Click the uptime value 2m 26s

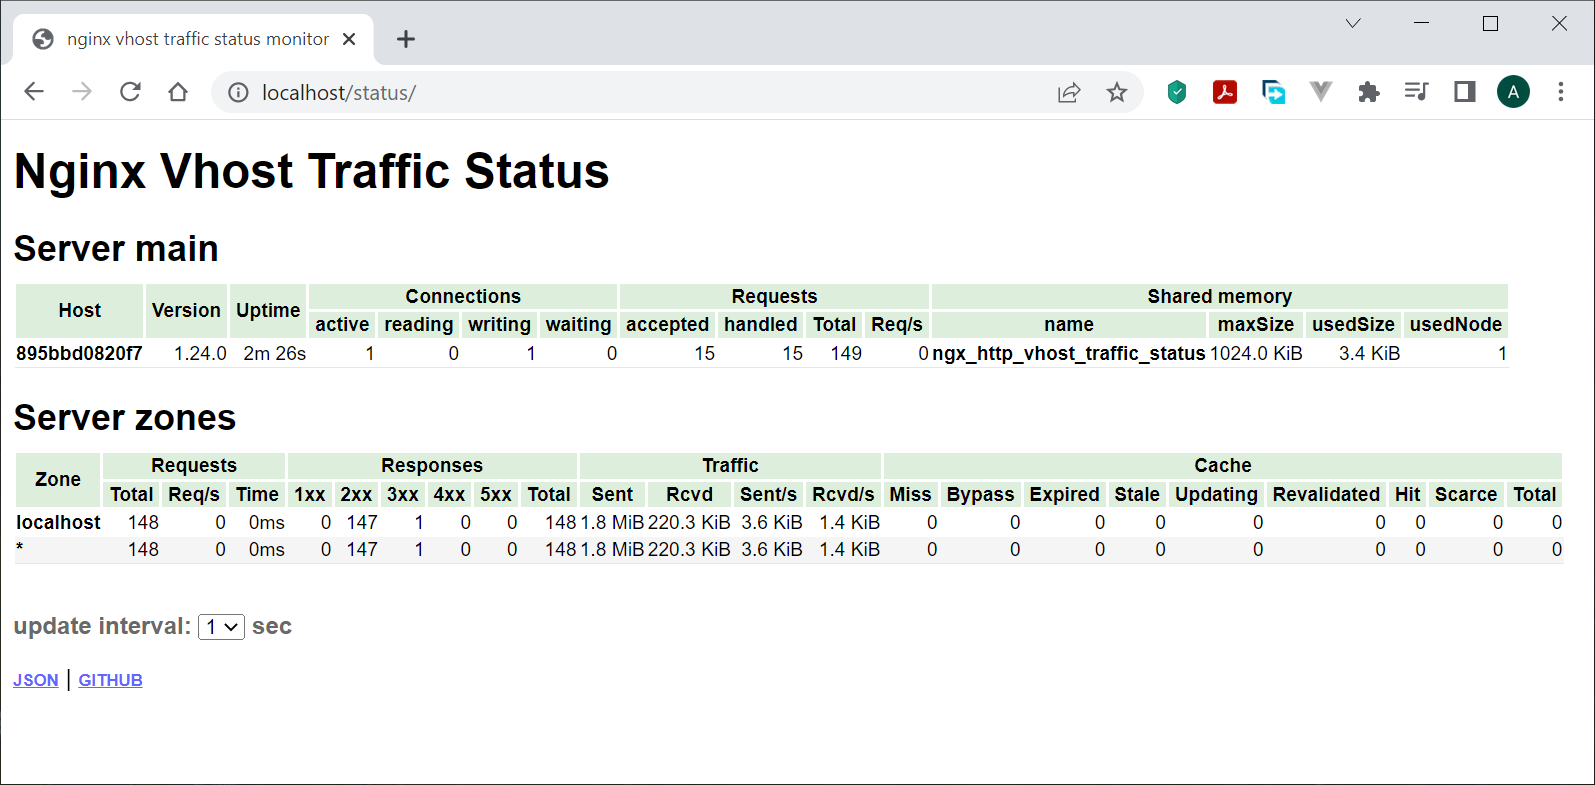tap(275, 353)
